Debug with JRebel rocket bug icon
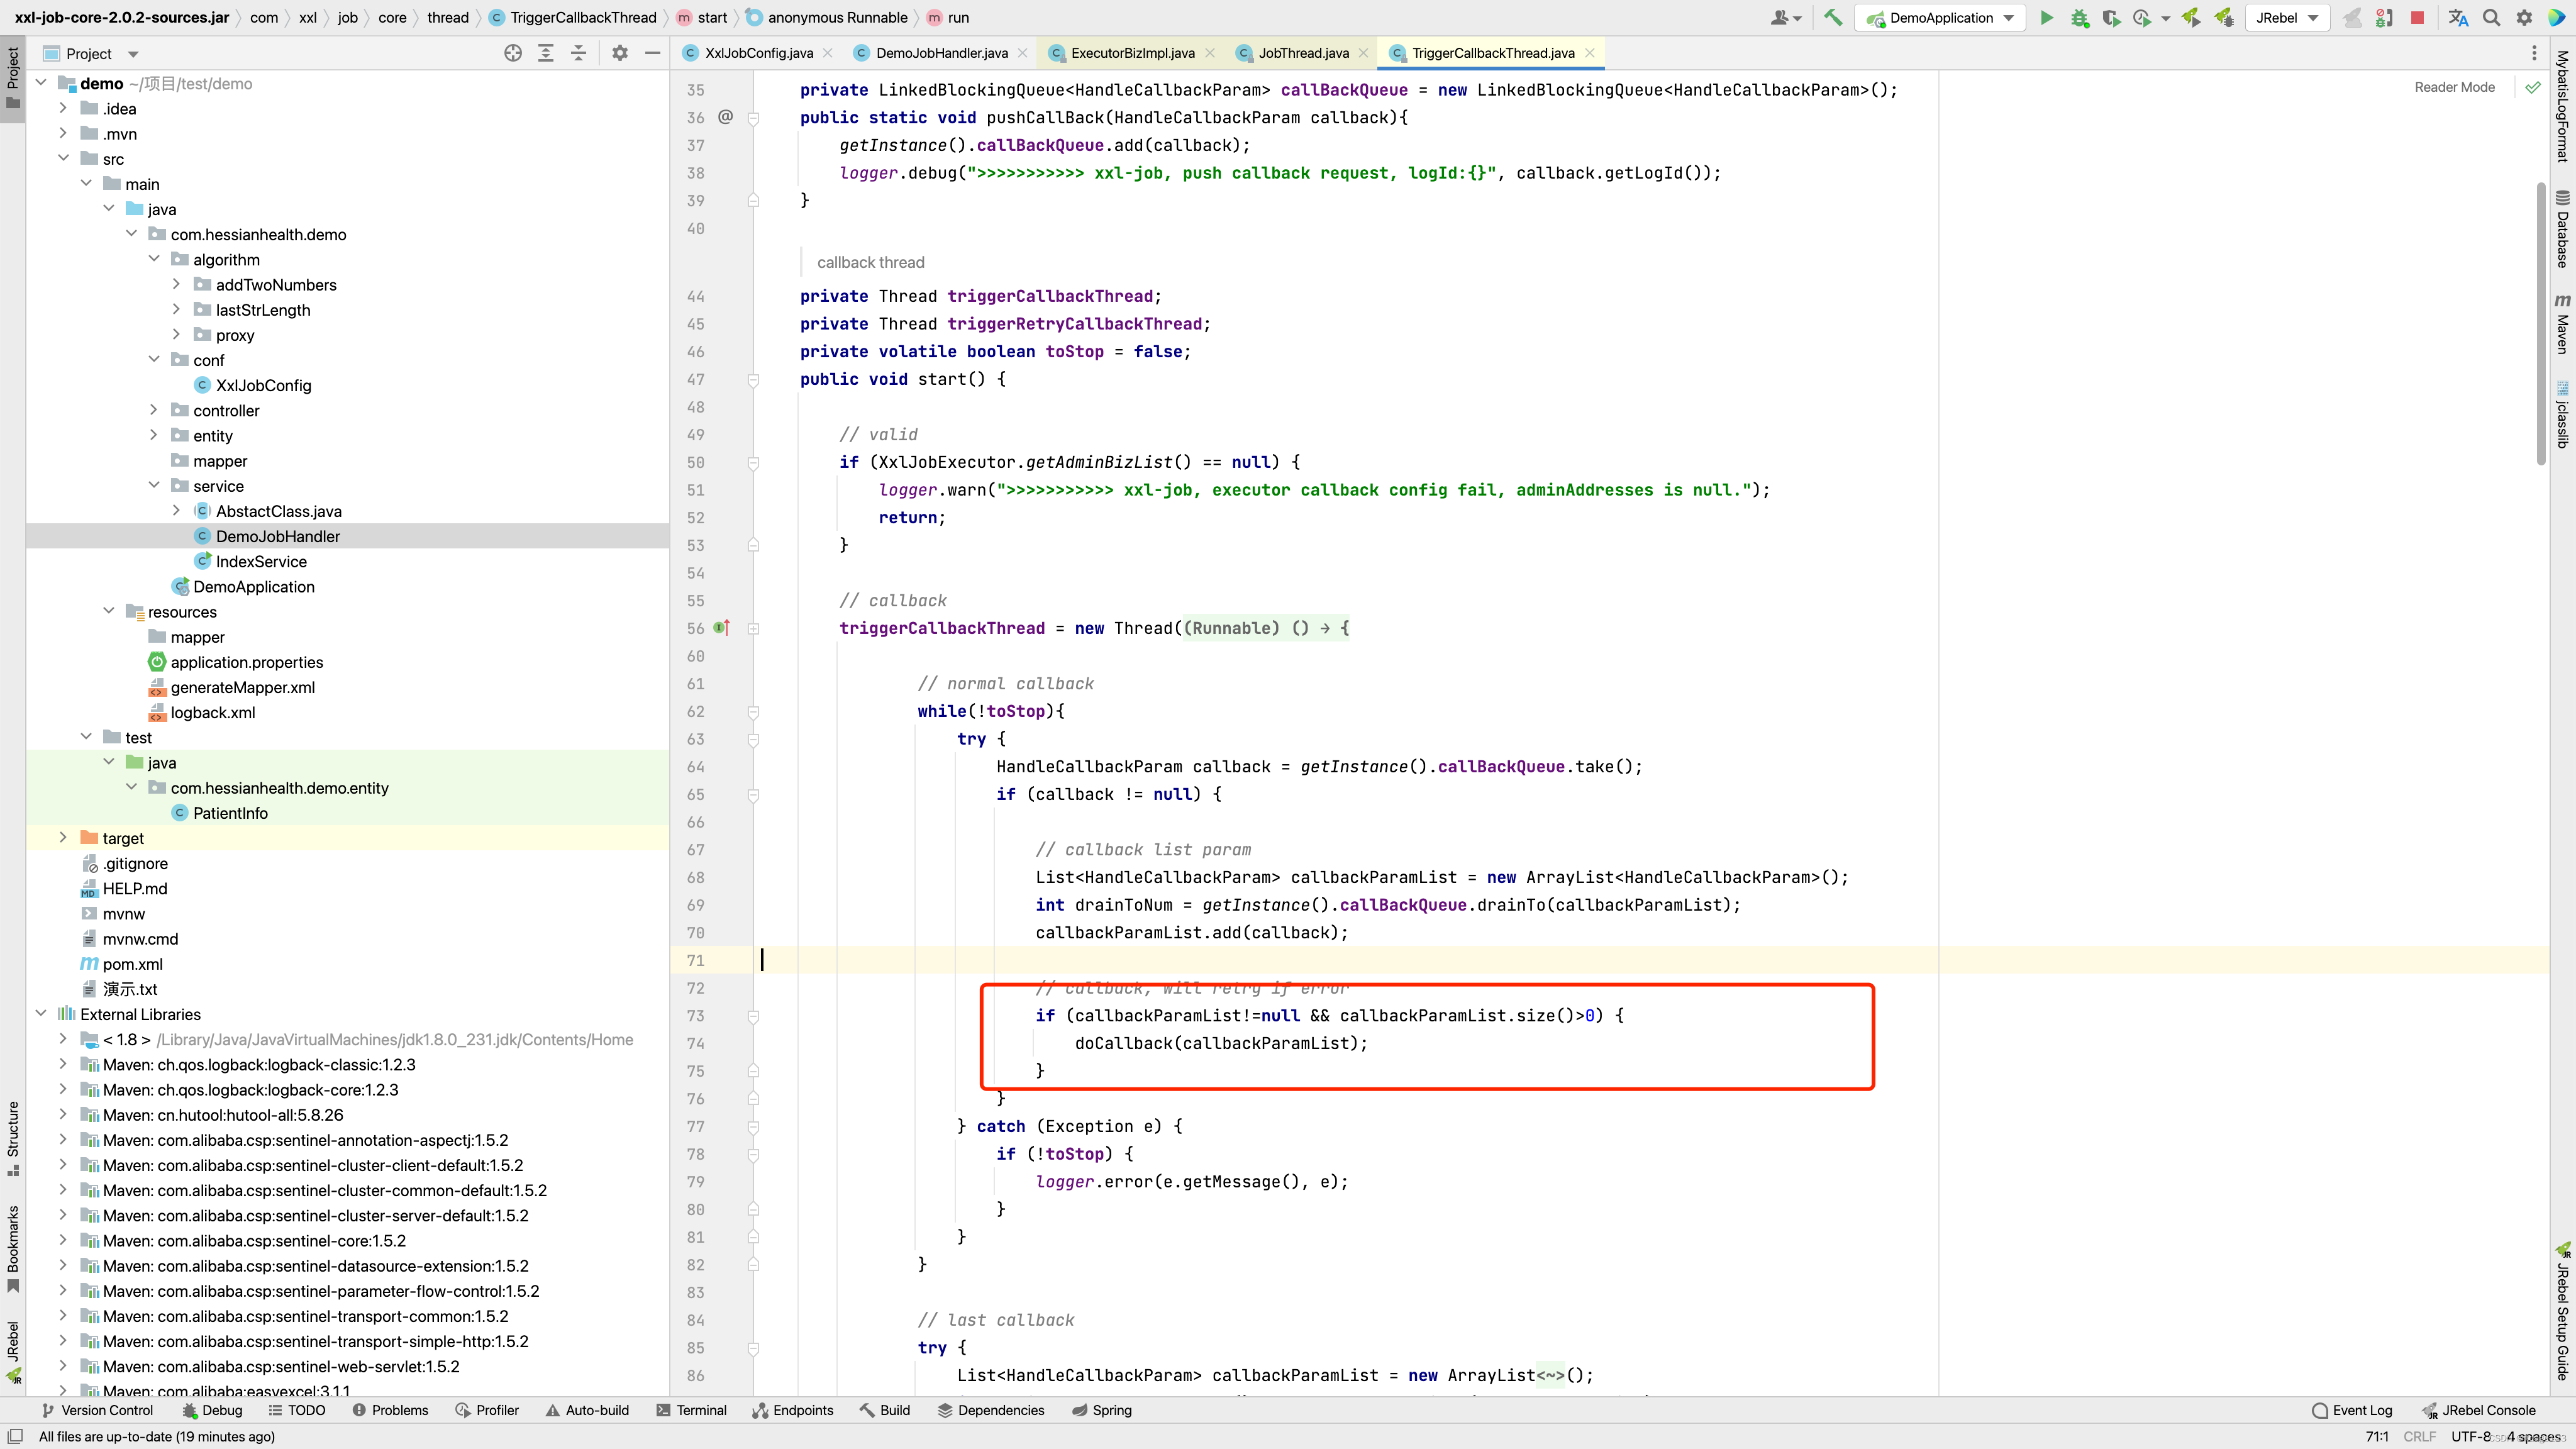Image resolution: width=2576 pixels, height=1449 pixels. tap(2223, 17)
